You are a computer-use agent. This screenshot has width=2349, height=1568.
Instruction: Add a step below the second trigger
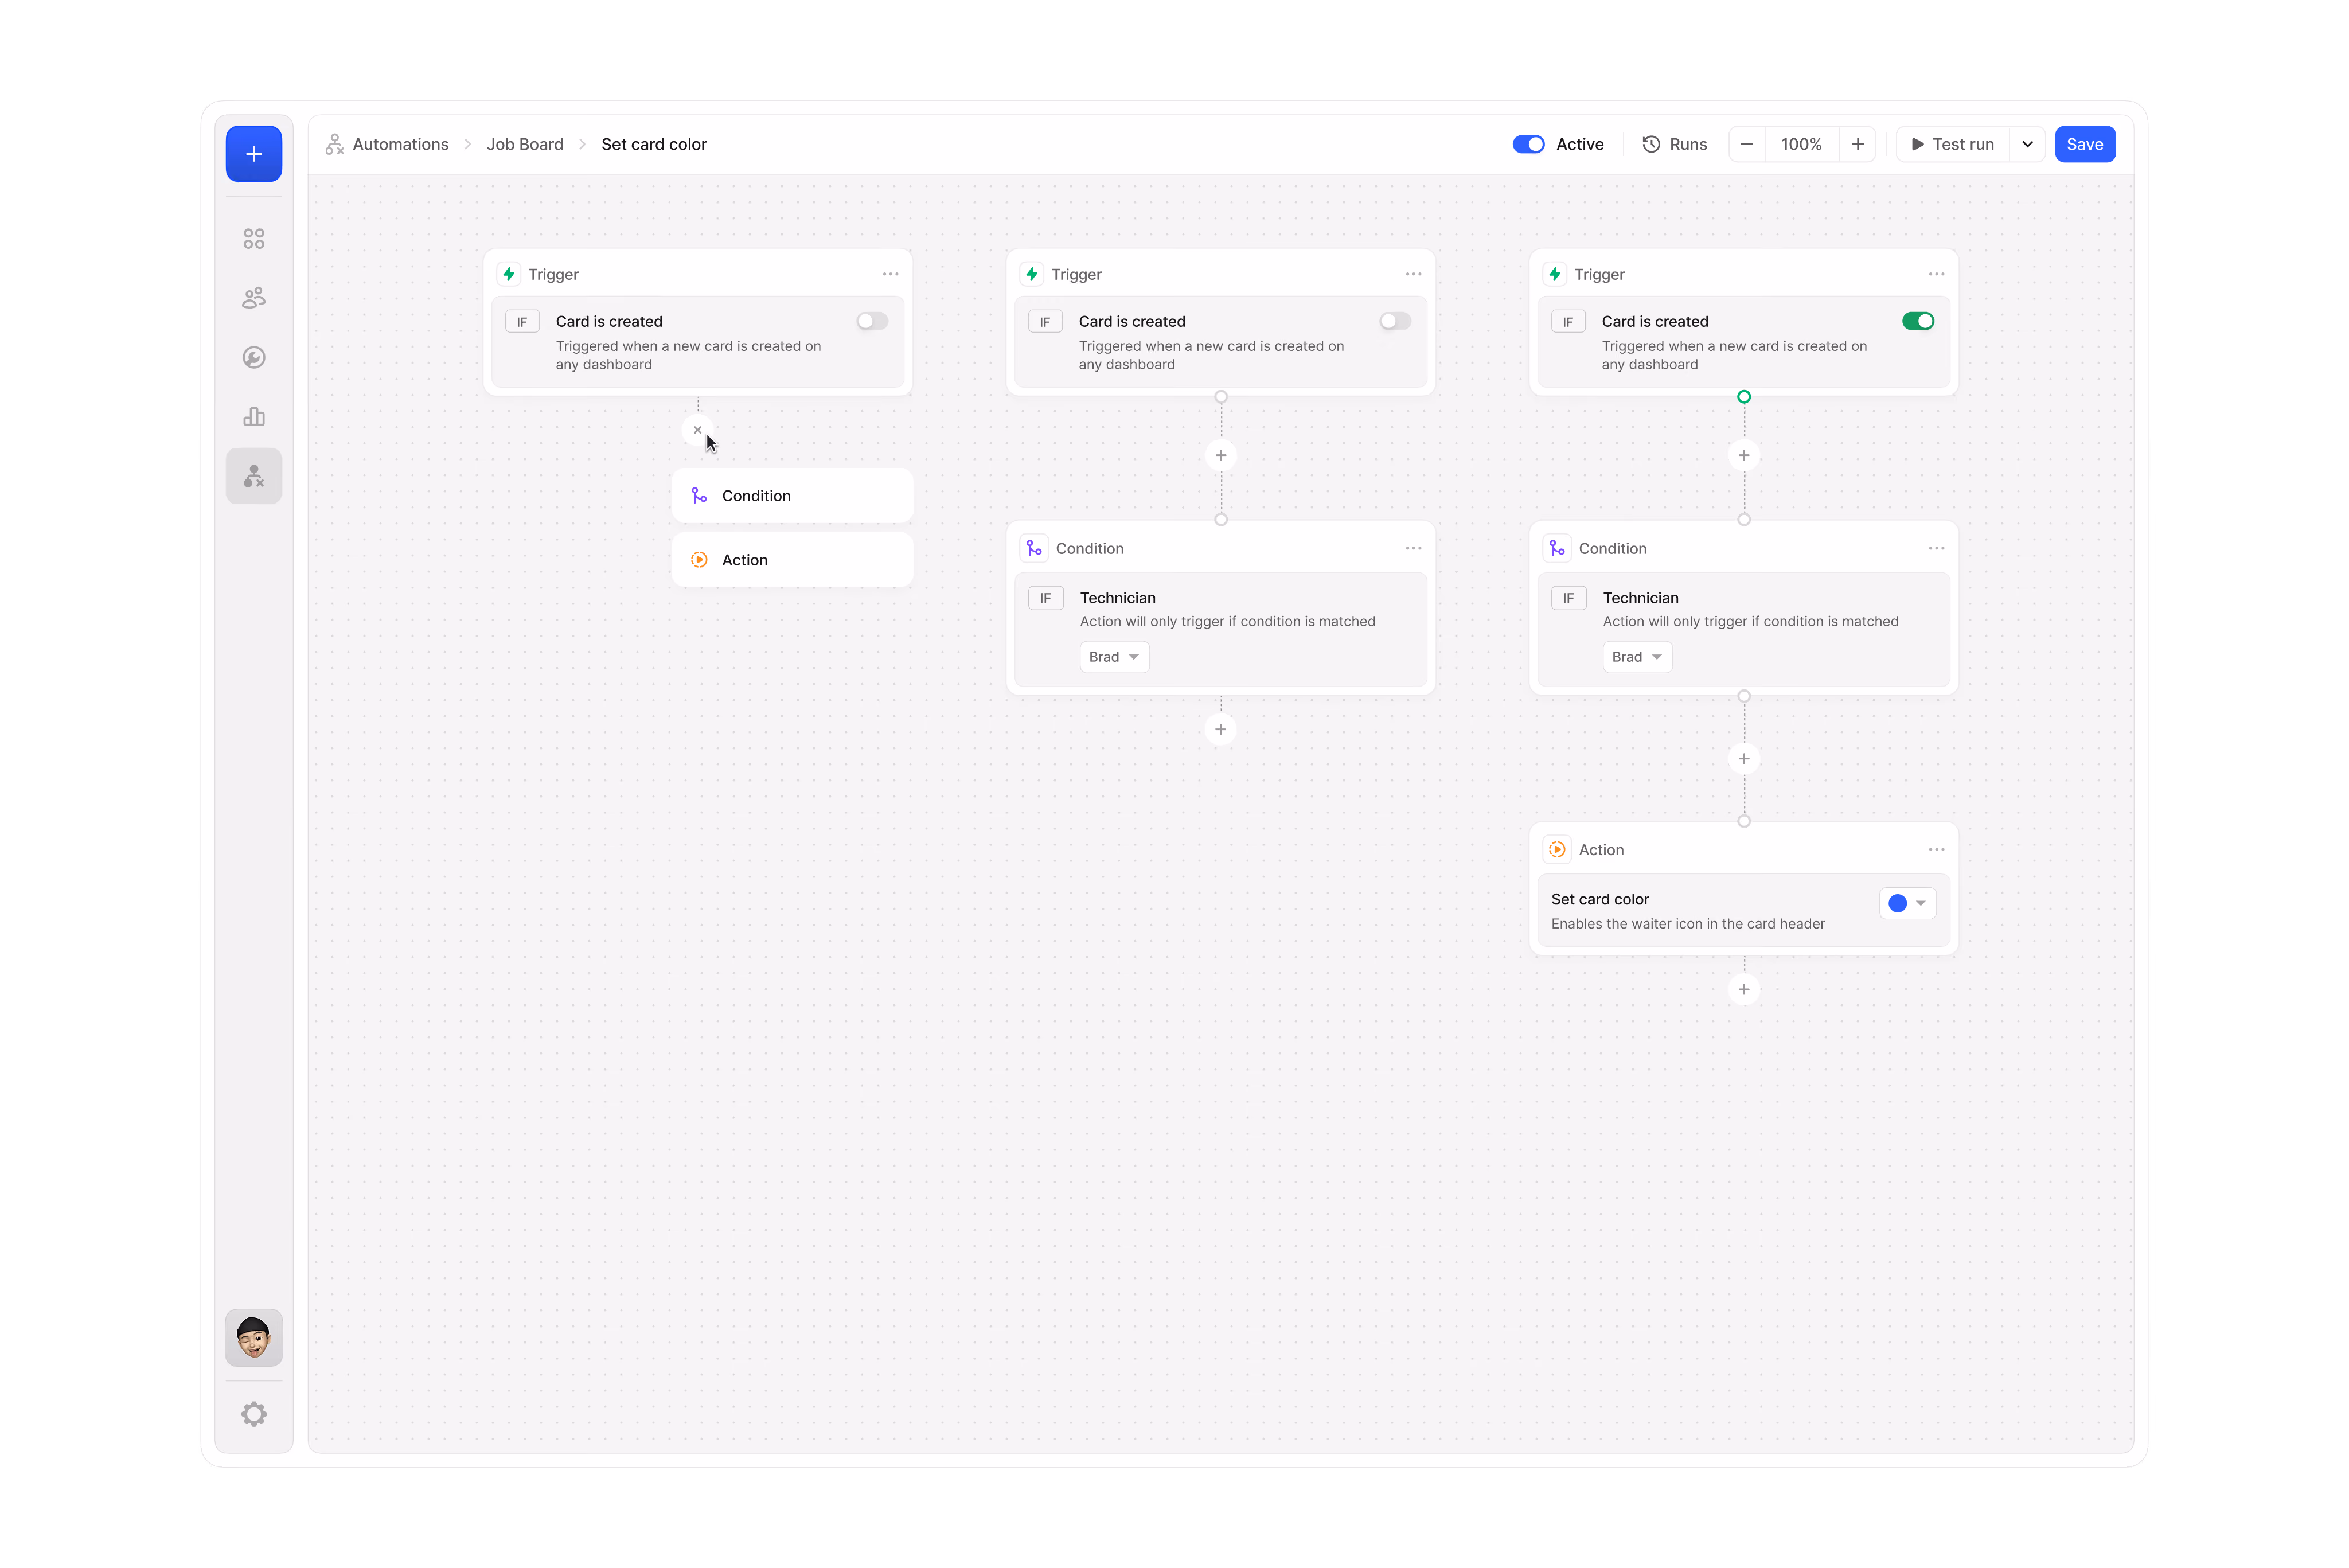[x=1221, y=456]
